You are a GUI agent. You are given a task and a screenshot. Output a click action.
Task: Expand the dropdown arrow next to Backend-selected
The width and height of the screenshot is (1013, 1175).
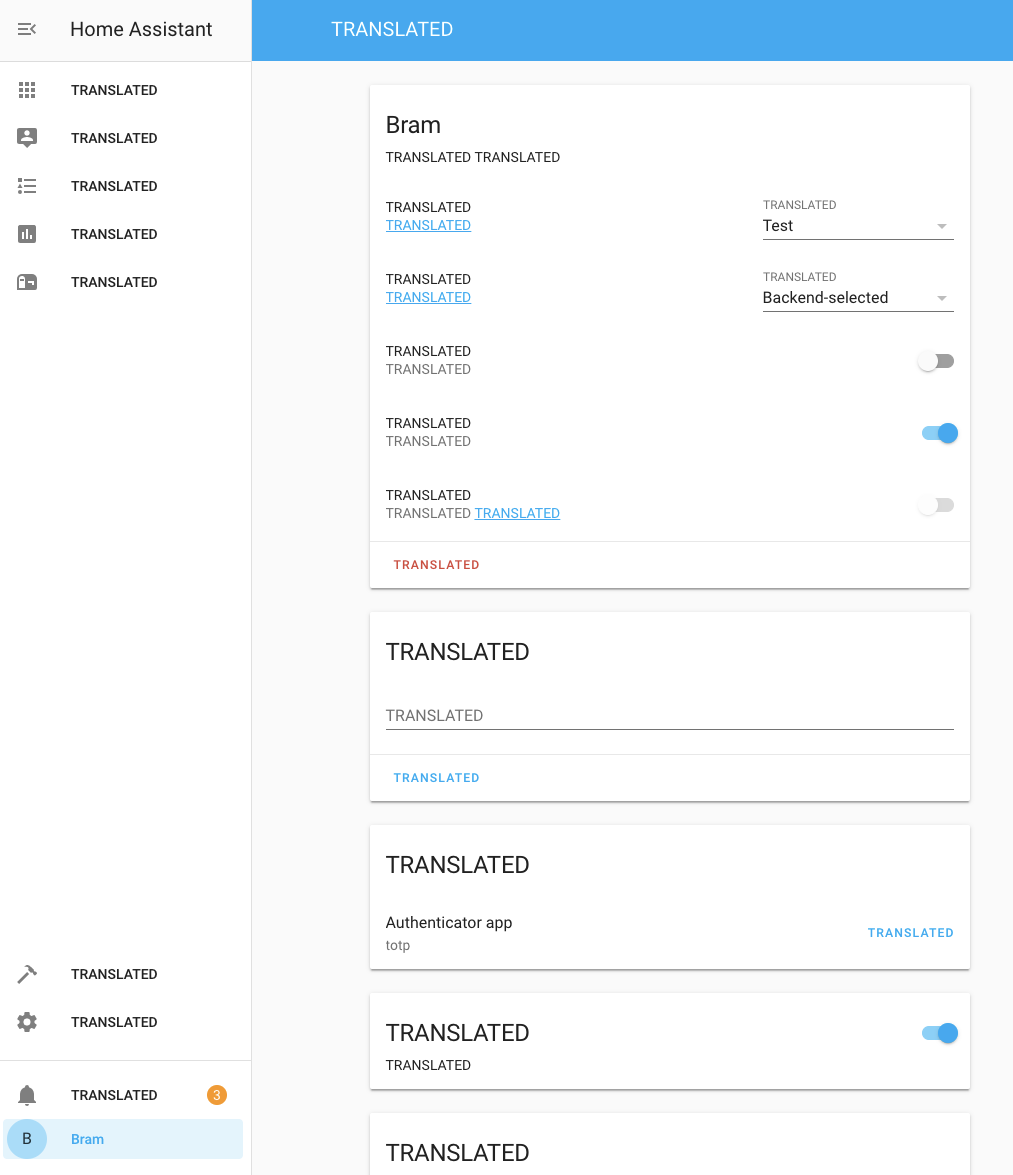point(941,297)
